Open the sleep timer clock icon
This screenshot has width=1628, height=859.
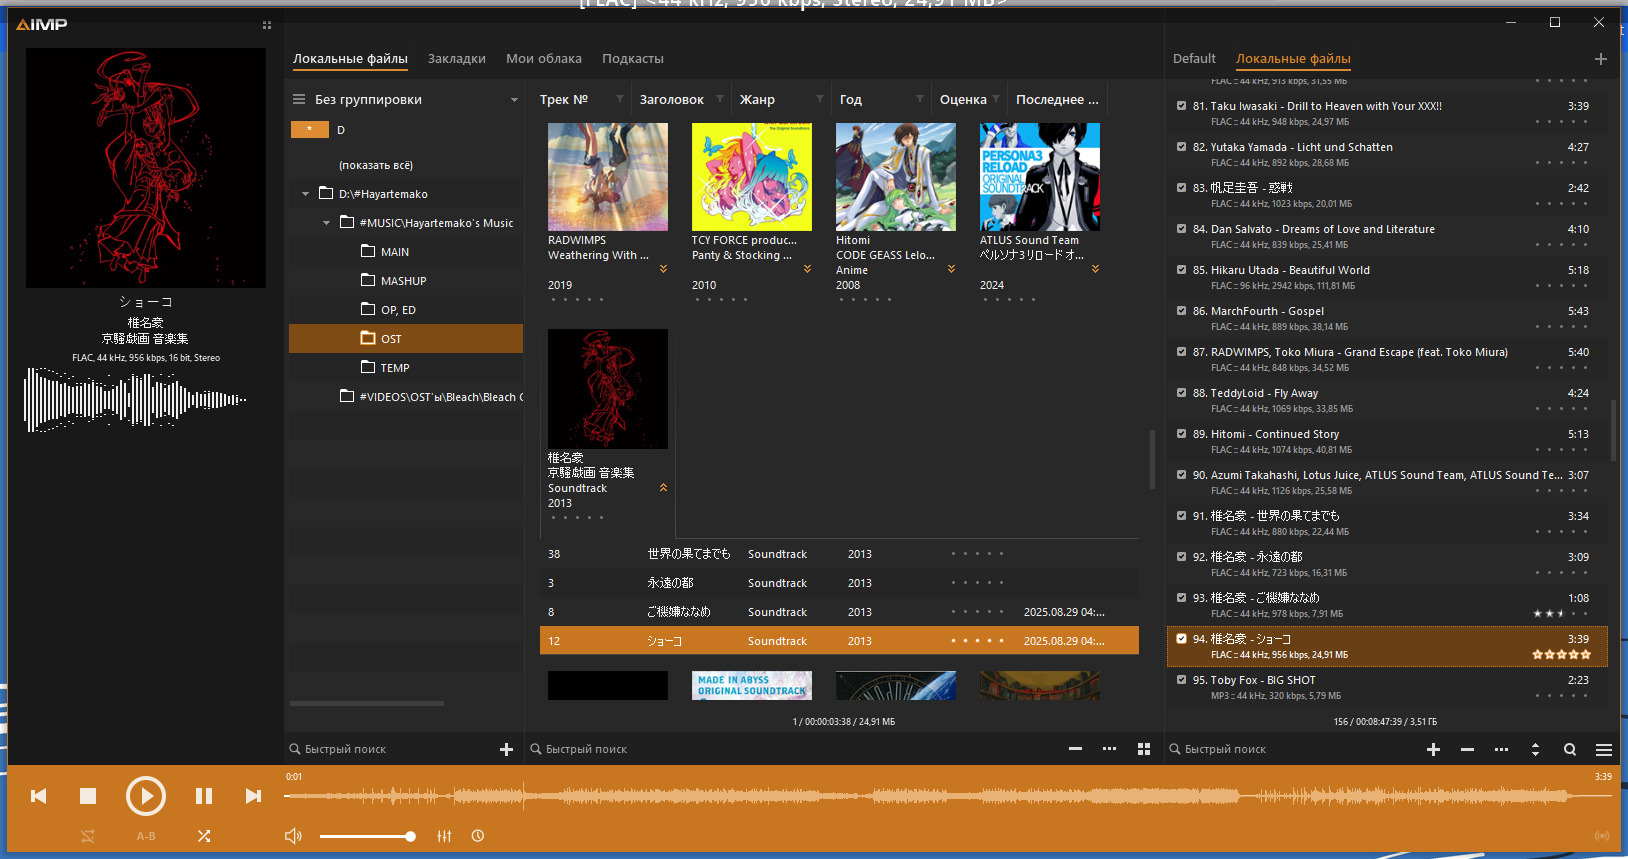click(x=478, y=836)
